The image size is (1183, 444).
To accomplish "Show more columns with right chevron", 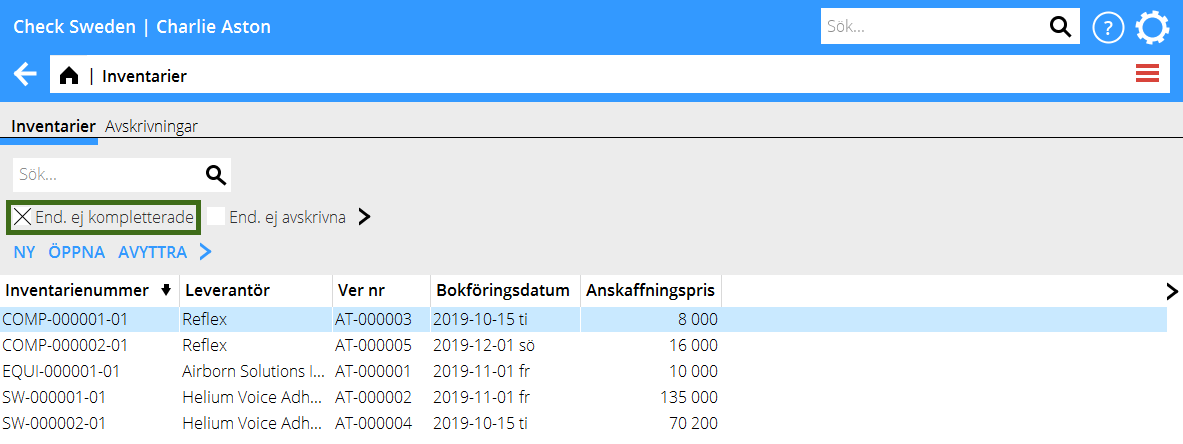I will point(1172,291).
